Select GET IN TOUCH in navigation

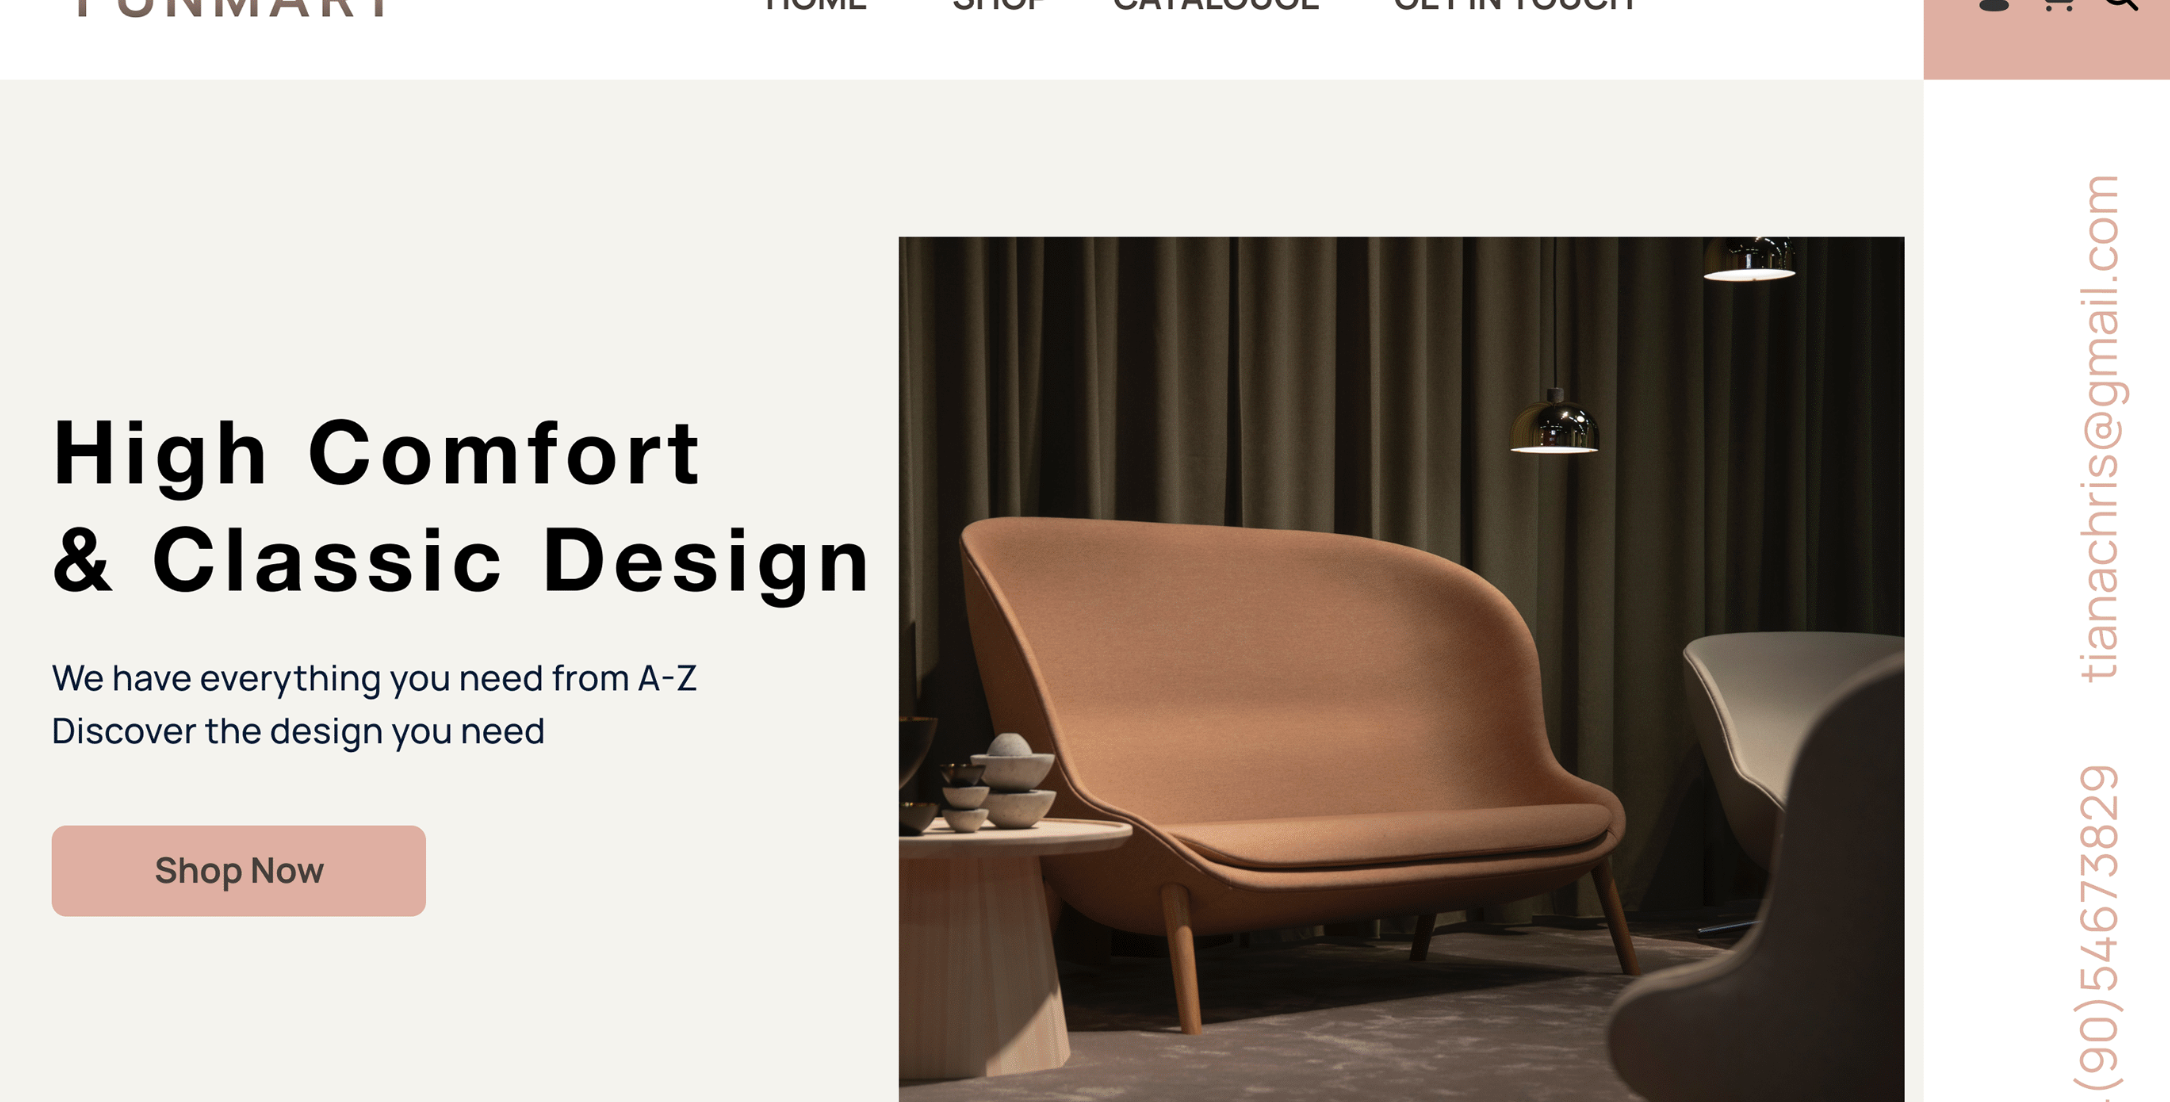(x=1514, y=6)
